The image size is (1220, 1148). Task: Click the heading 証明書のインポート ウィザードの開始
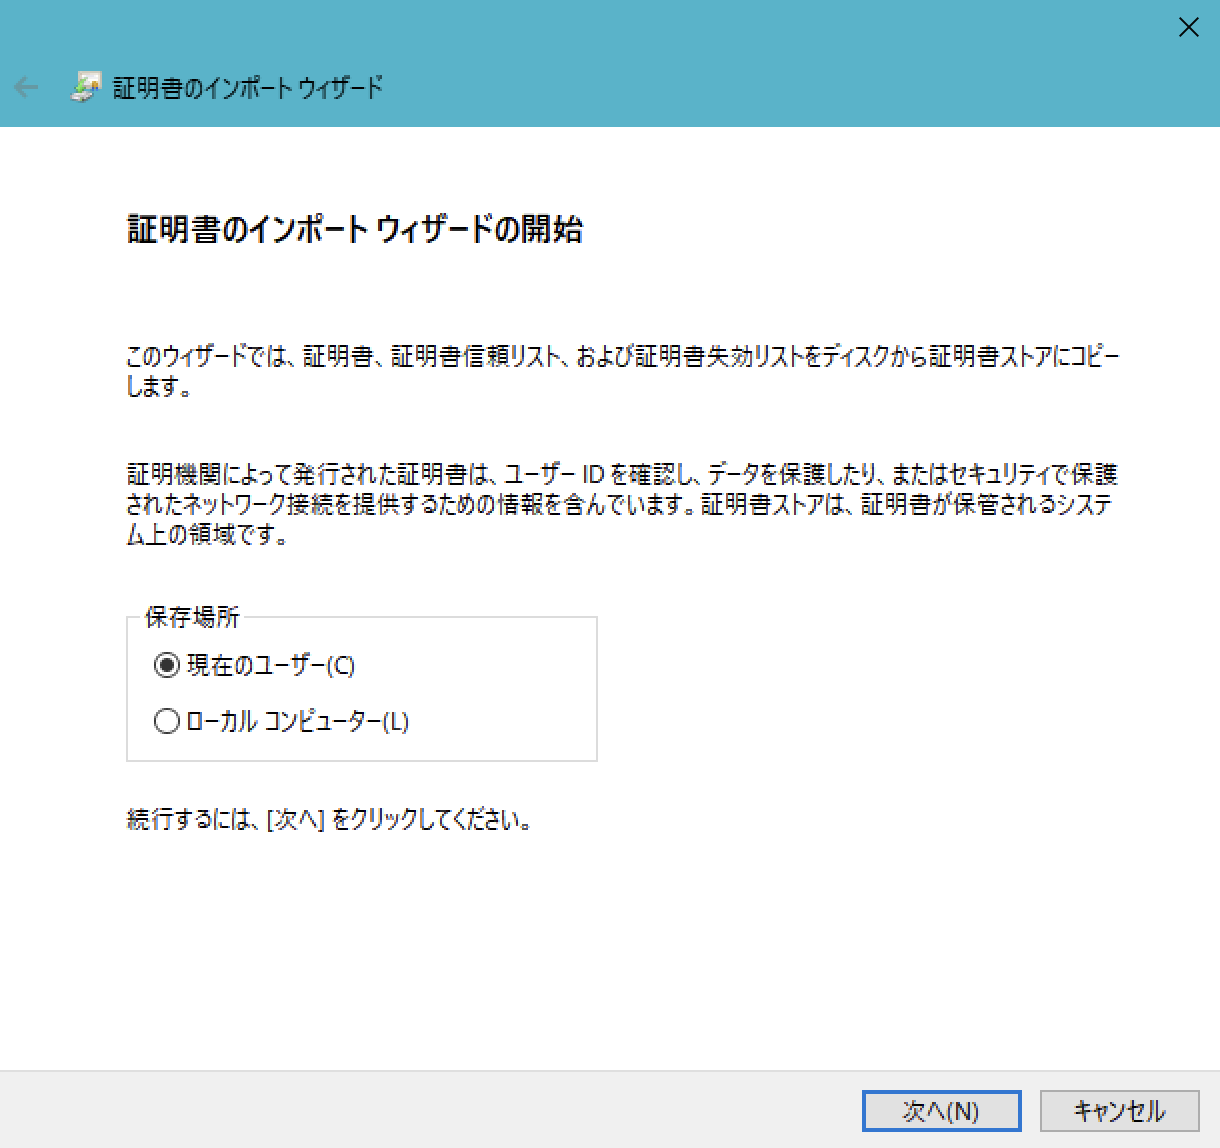pyautogui.click(x=355, y=229)
